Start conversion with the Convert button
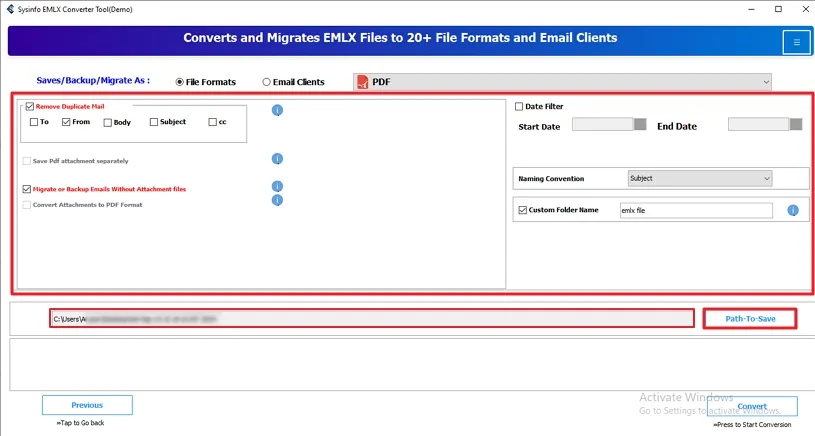Image resolution: width=815 pixels, height=436 pixels. coord(752,406)
